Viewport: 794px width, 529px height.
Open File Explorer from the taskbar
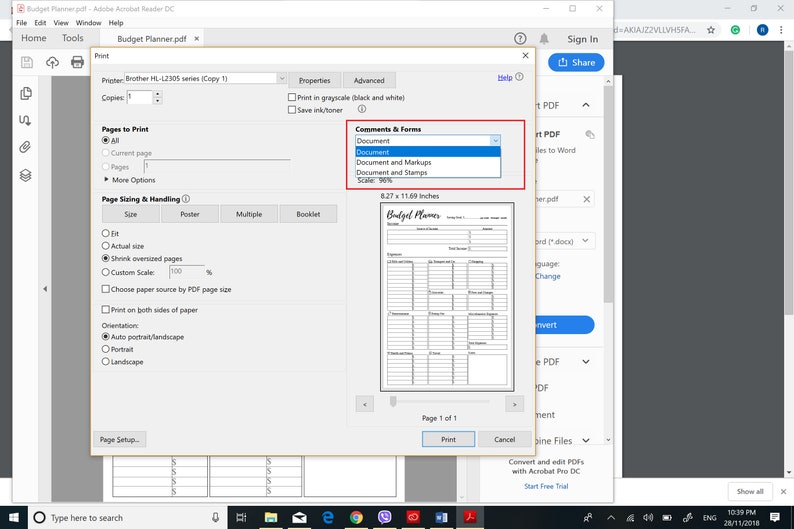pos(271,517)
